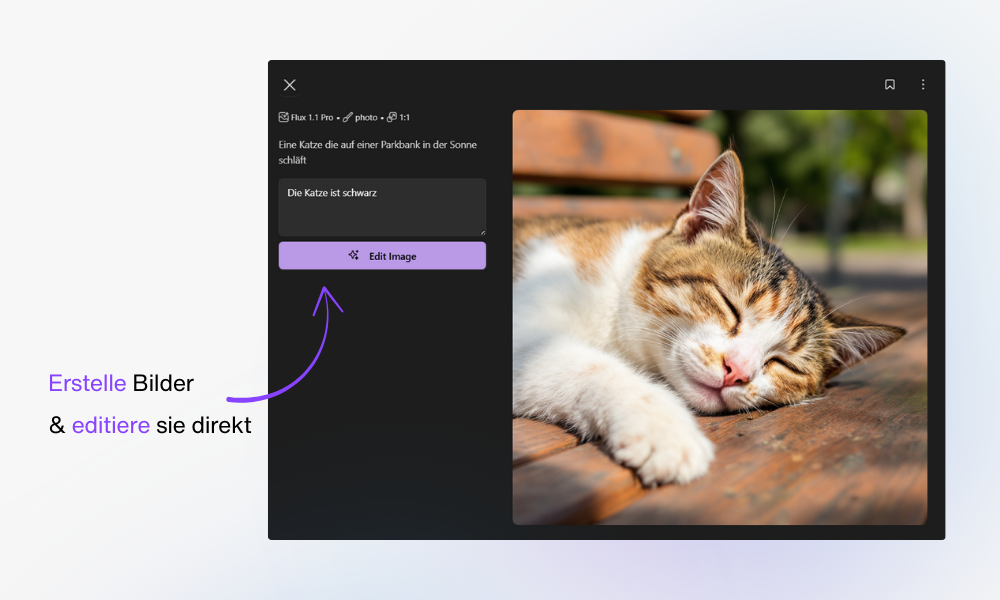Click the '& editiere sie direkt' text

coord(151,425)
